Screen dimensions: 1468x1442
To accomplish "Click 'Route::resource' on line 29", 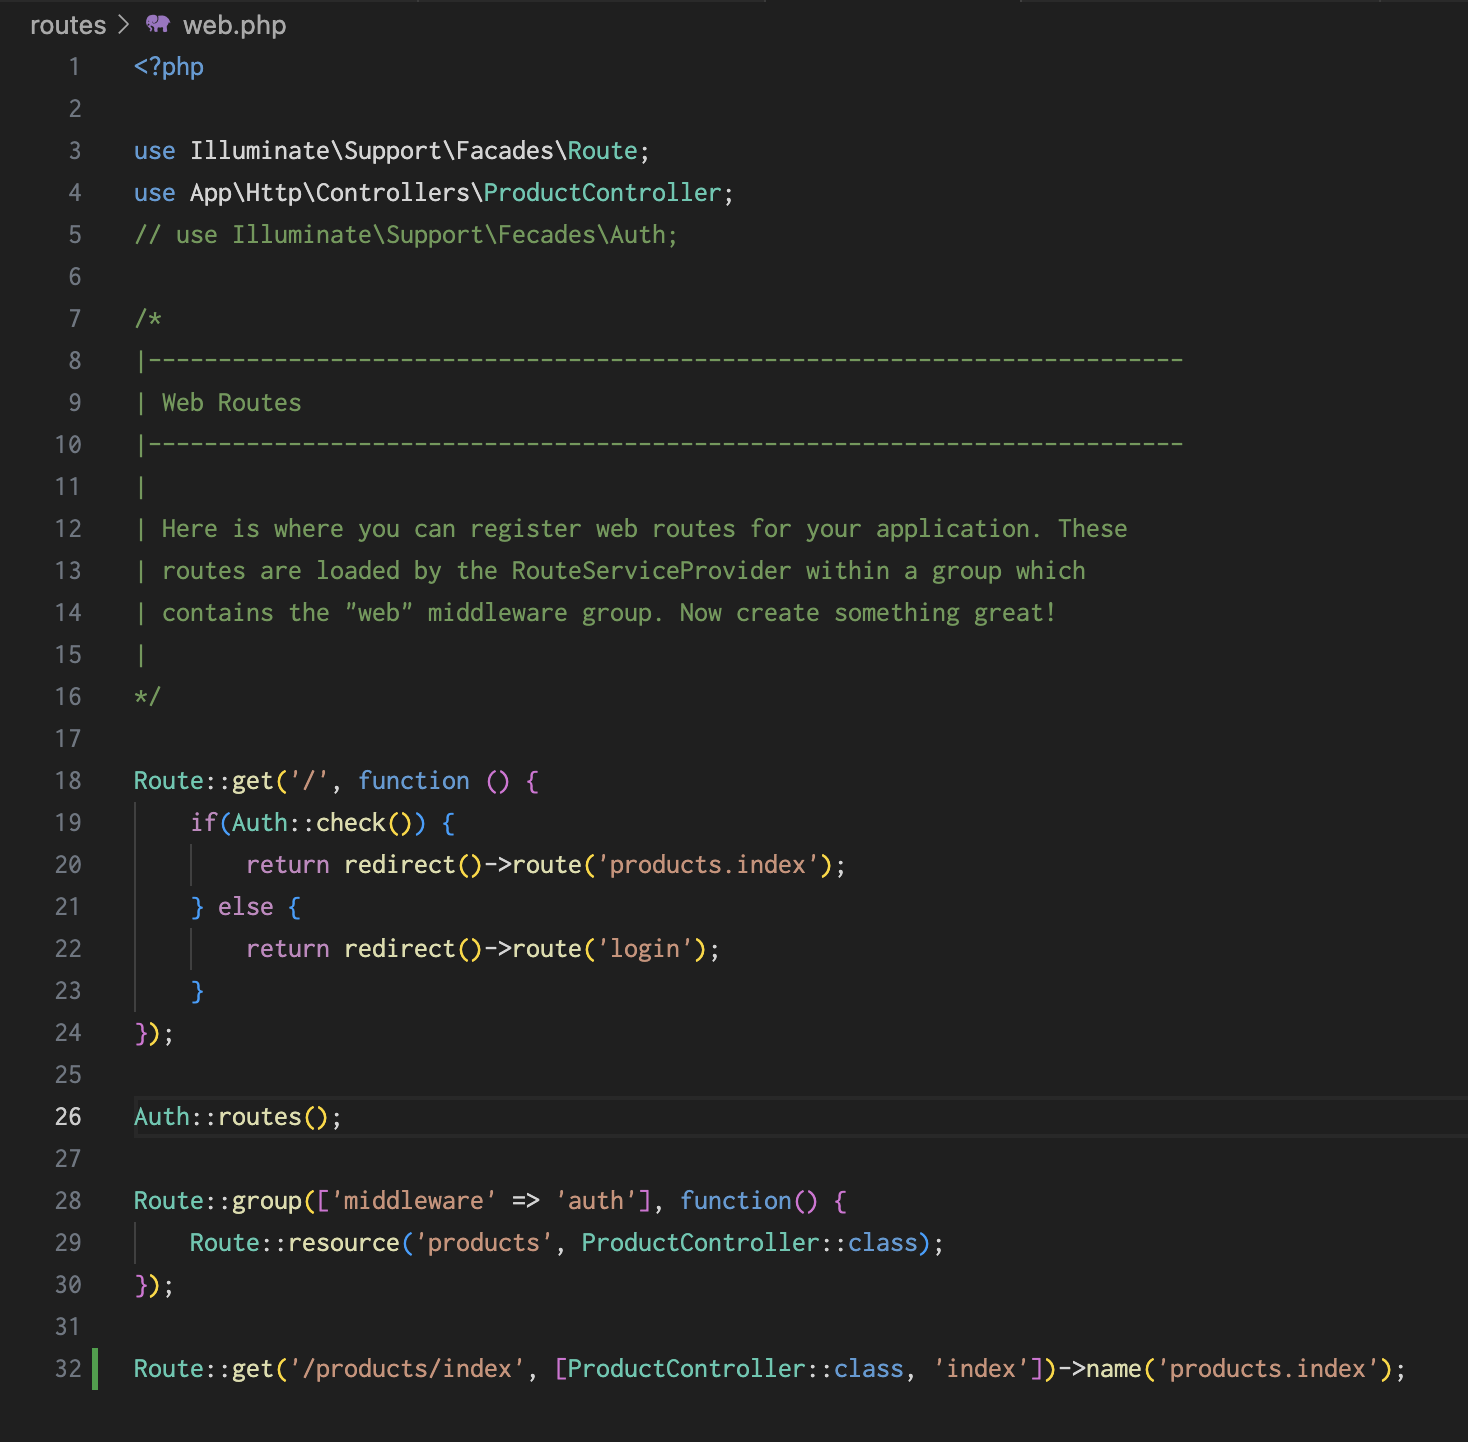I will coord(295,1243).
